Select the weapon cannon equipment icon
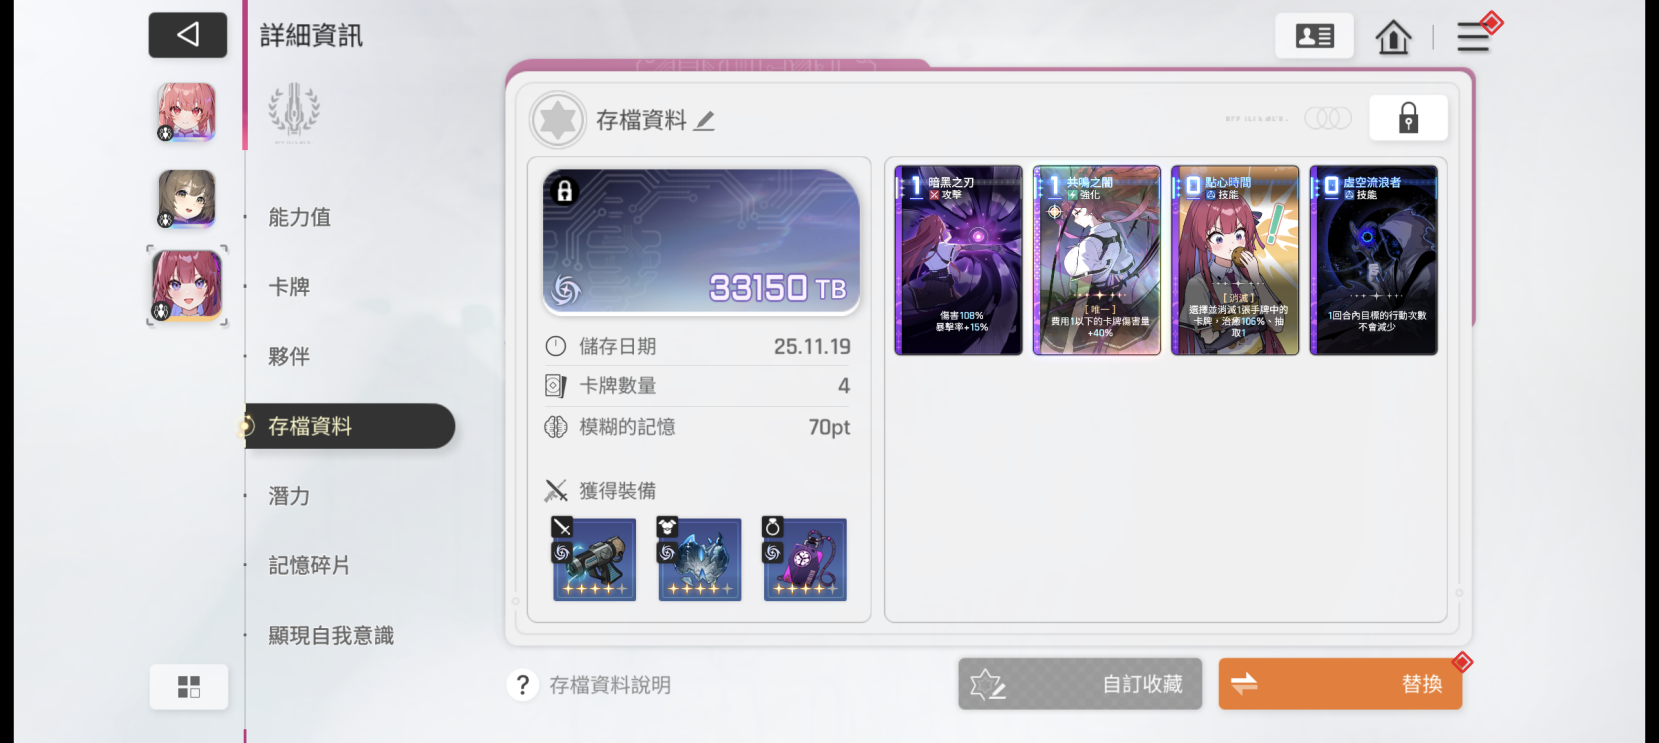1659x743 pixels. 594,559
